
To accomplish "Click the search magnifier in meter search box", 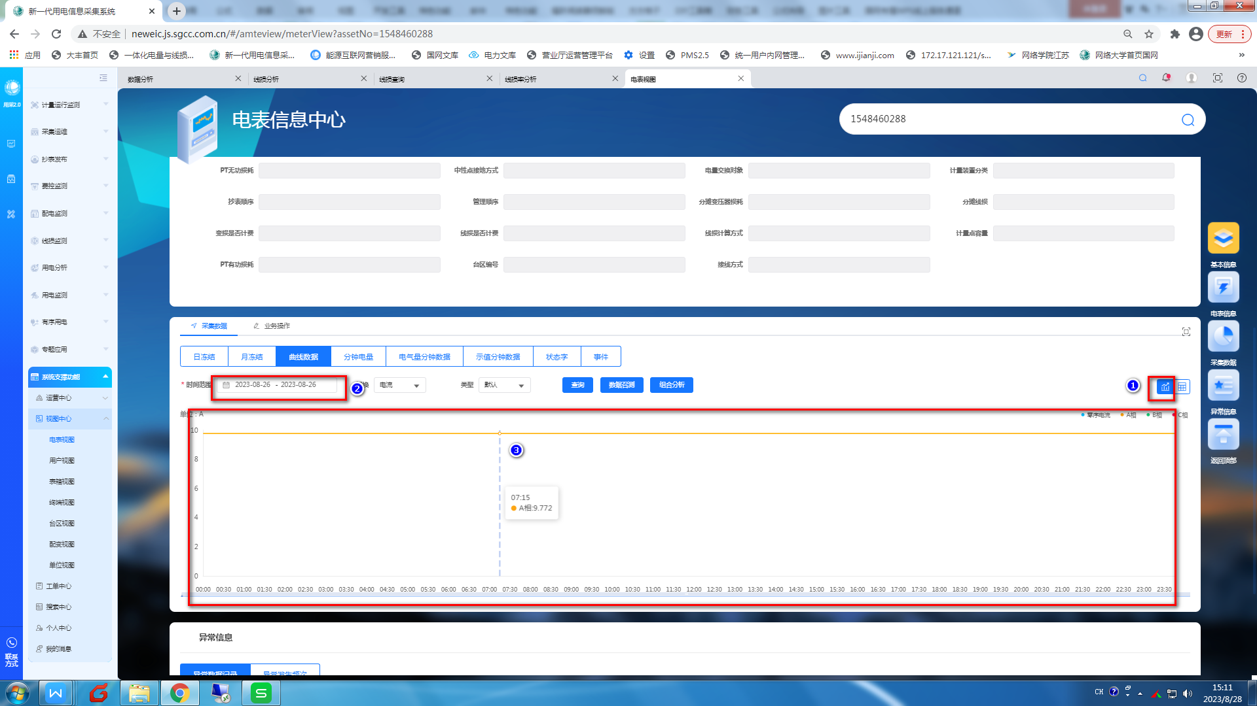I will (1187, 120).
